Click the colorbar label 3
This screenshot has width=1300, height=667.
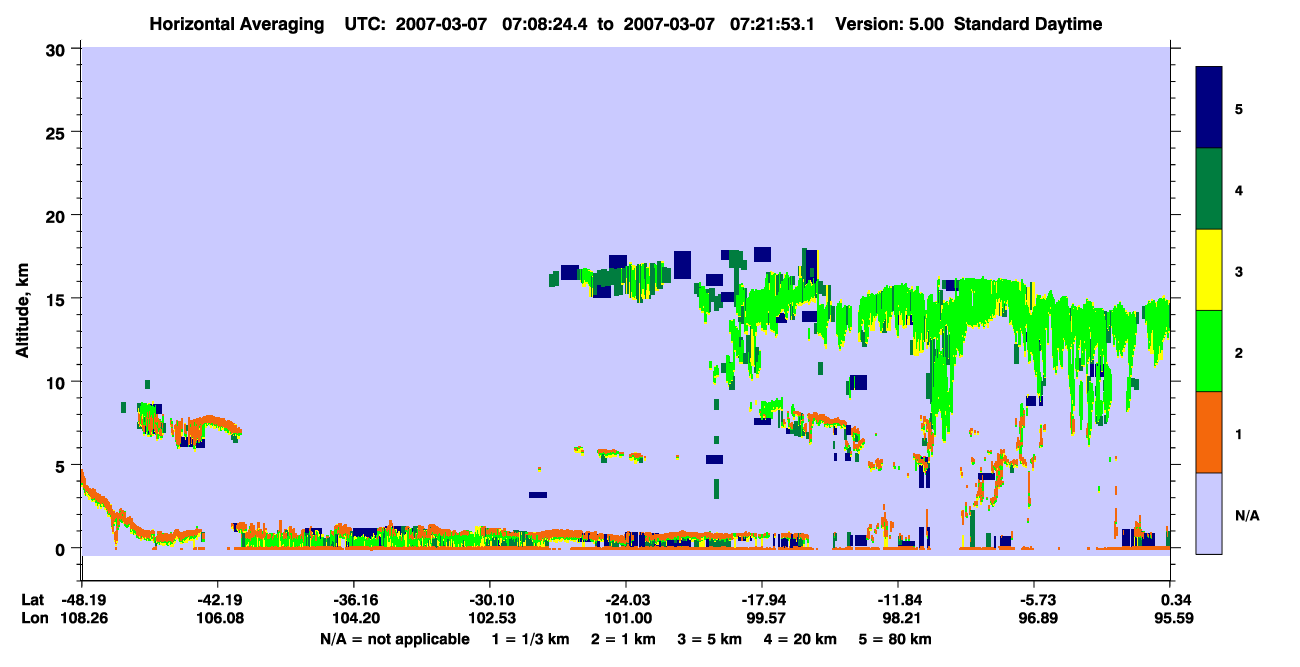[x=1239, y=271]
